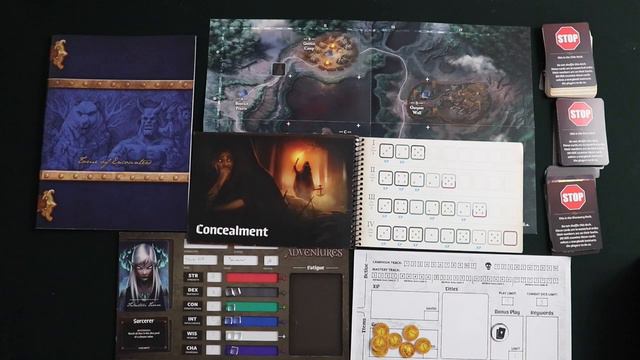Click the CHA attribute label

[x=193, y=349]
